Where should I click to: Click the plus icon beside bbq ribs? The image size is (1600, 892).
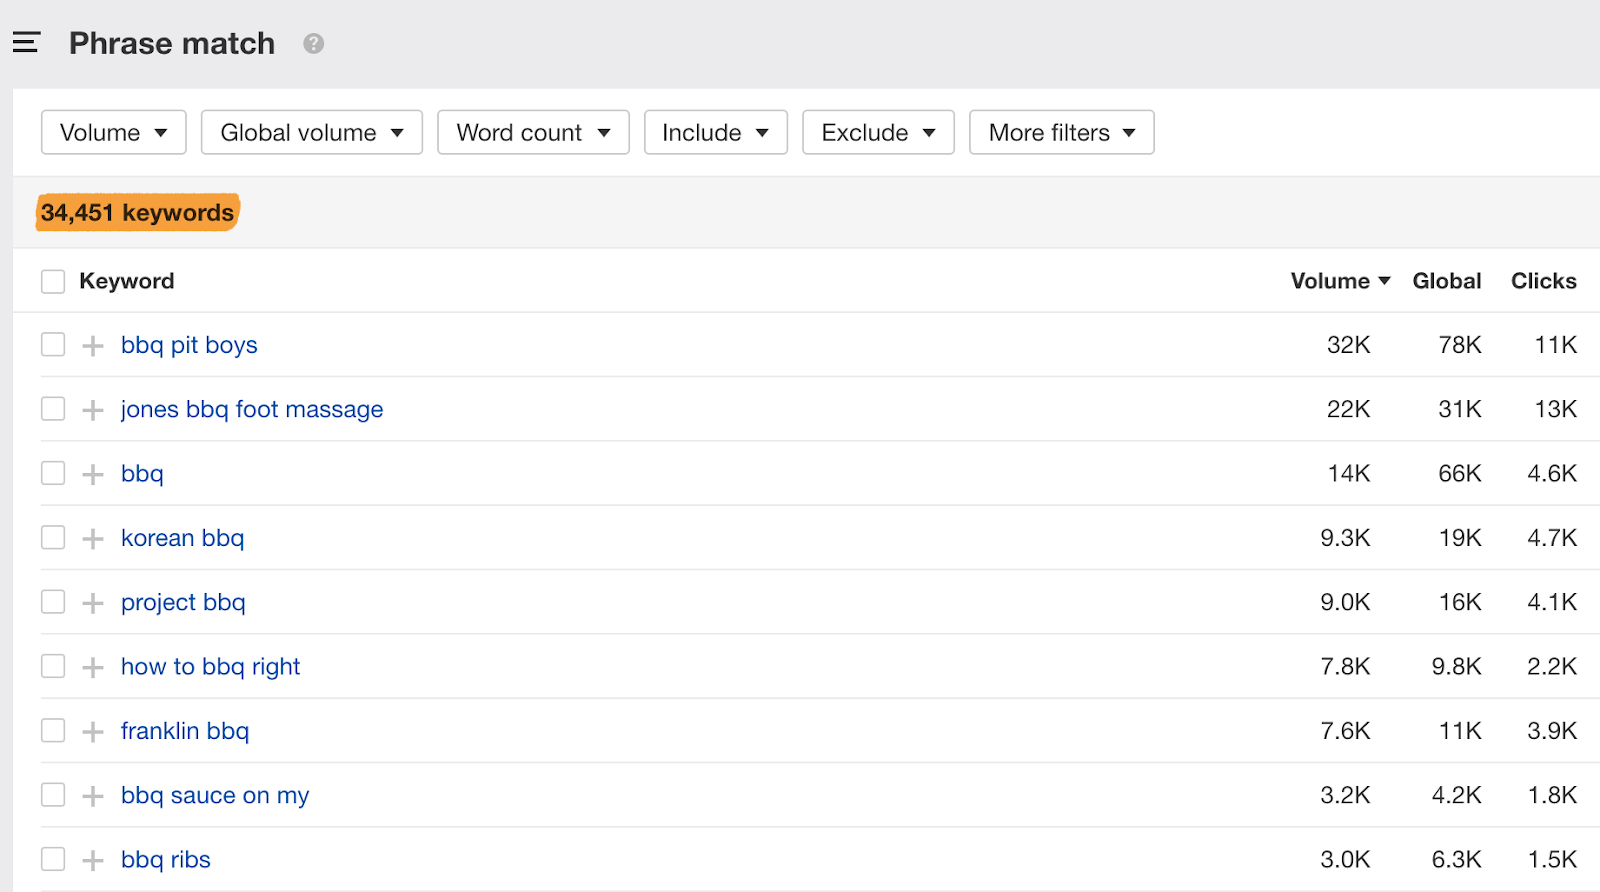coord(93,860)
